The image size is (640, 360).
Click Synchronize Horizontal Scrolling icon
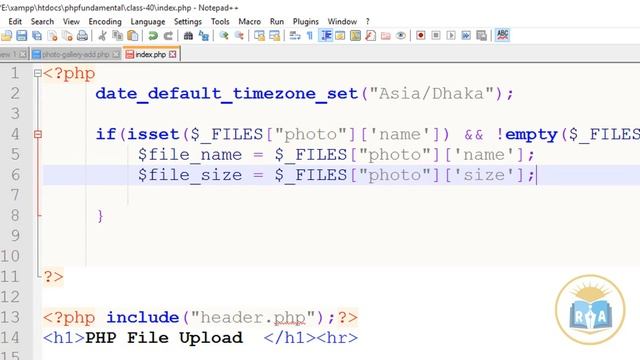(x=275, y=36)
